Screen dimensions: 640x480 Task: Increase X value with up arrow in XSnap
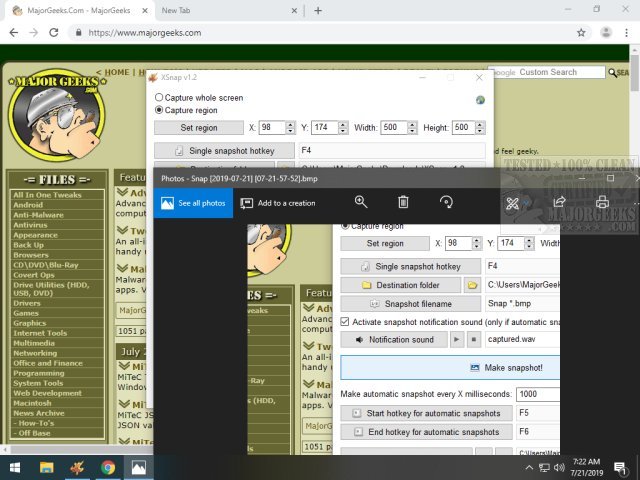pyautogui.click(x=290, y=124)
